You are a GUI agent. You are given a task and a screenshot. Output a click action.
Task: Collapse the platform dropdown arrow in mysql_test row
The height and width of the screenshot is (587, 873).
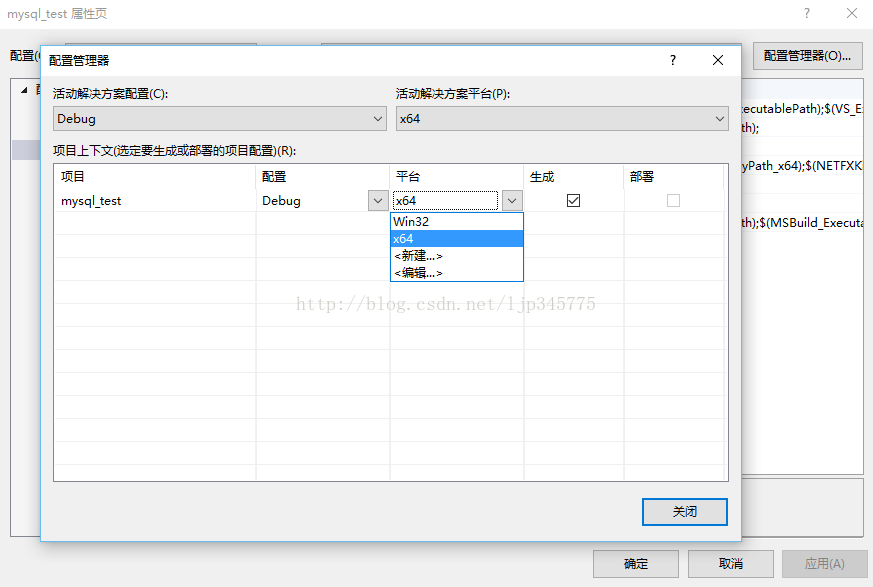512,200
